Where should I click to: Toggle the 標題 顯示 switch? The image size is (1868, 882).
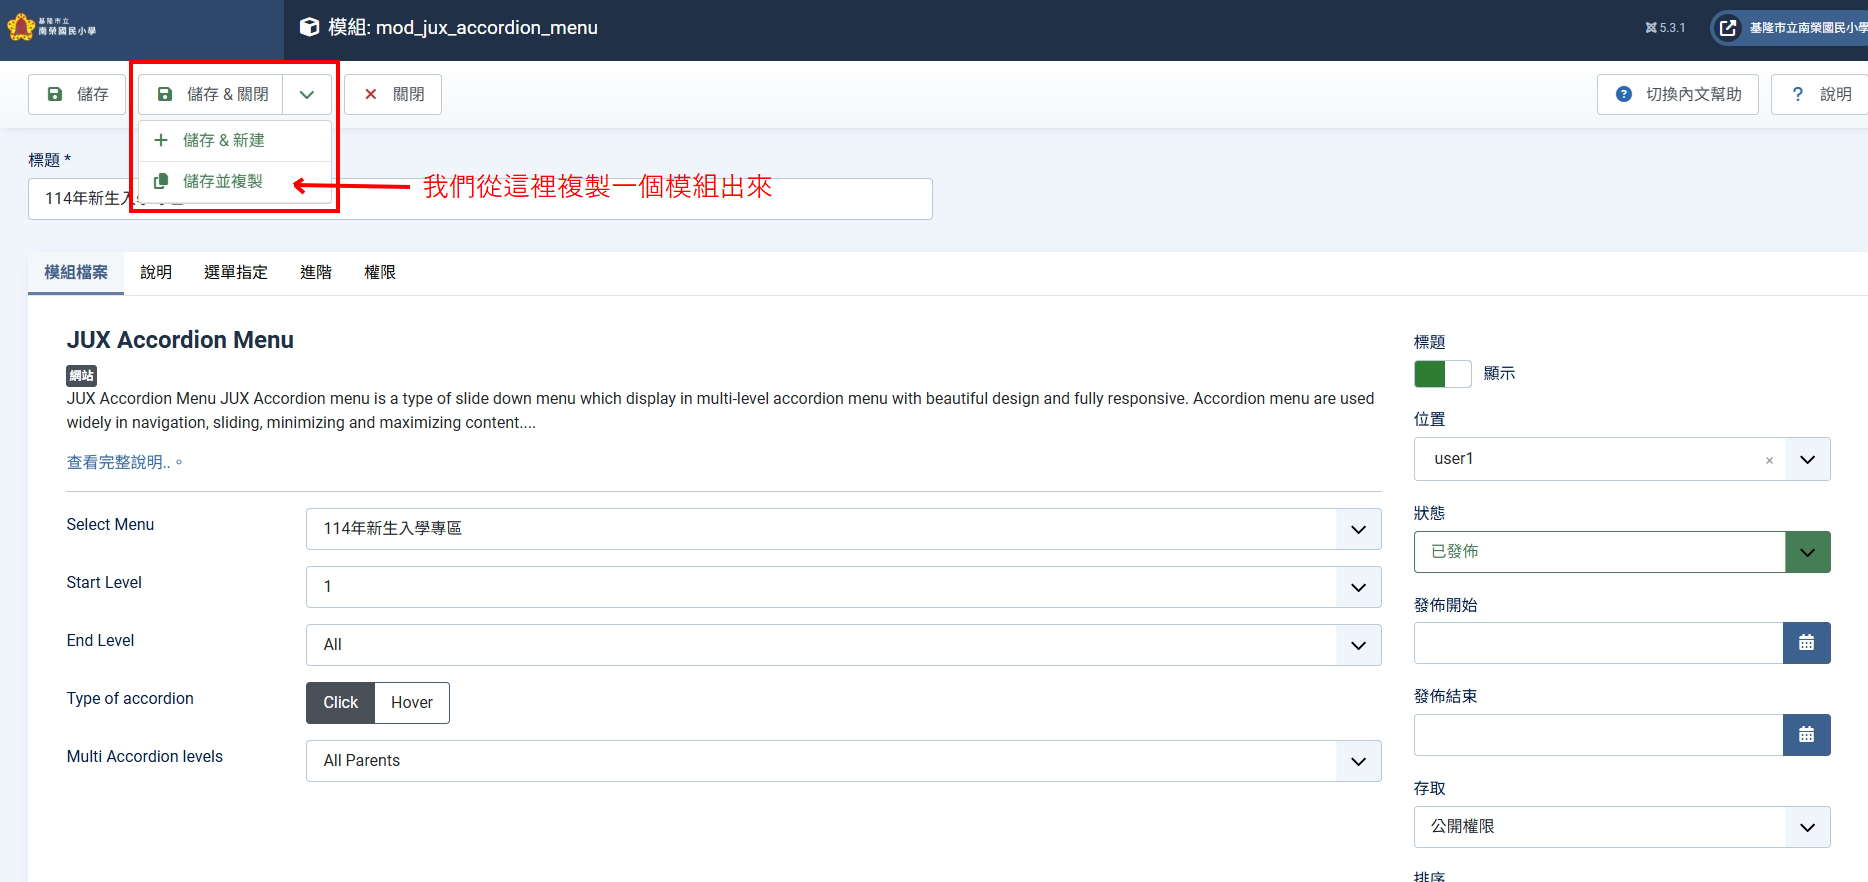(x=1442, y=374)
